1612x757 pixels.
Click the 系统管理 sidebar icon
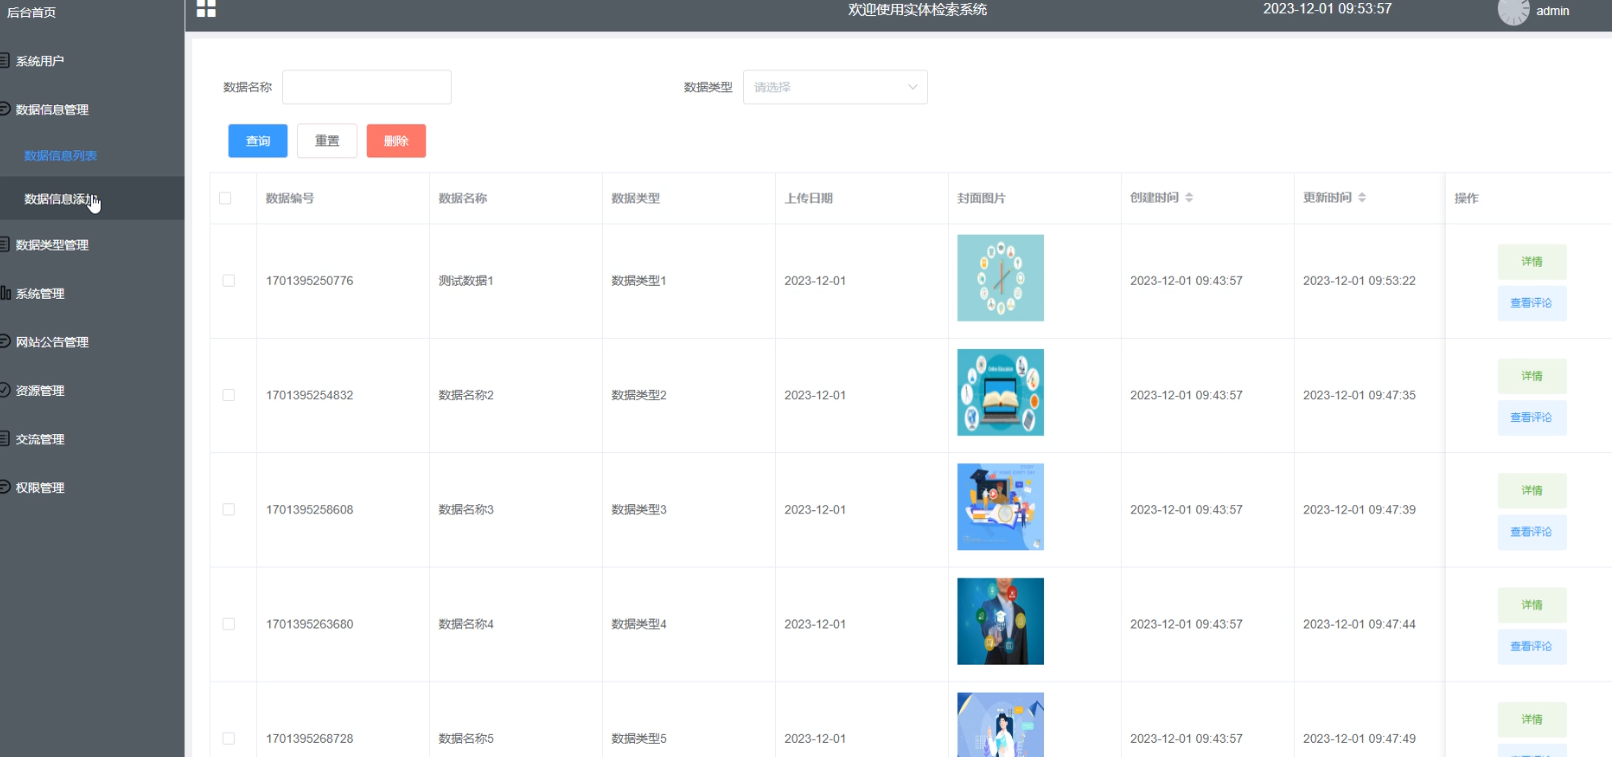click(x=5, y=293)
